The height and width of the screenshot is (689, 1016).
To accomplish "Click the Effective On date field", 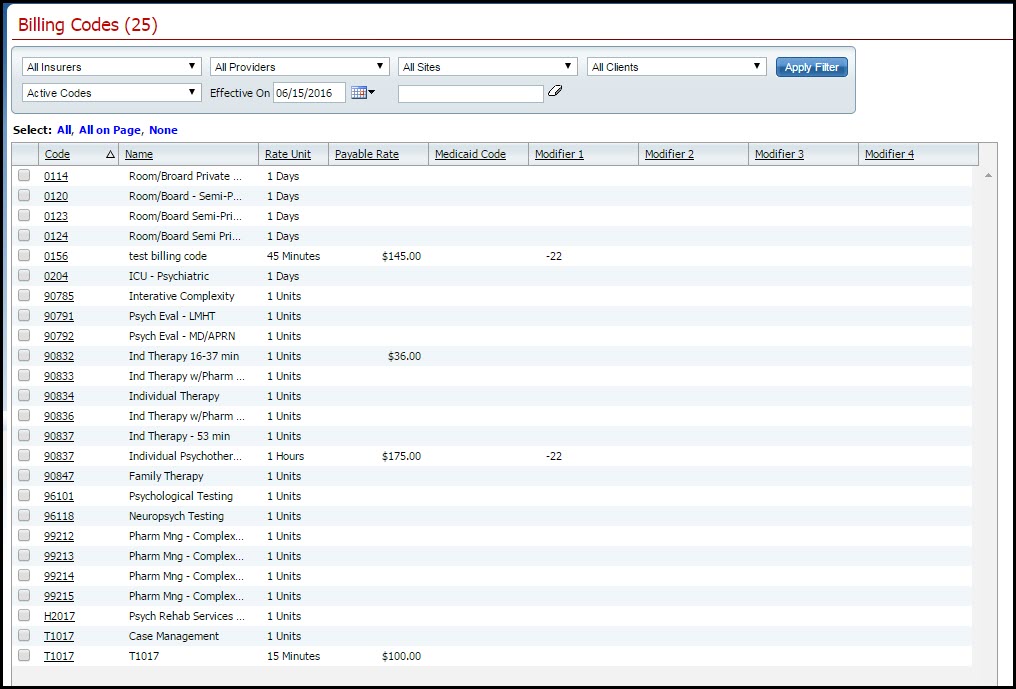I will [309, 93].
